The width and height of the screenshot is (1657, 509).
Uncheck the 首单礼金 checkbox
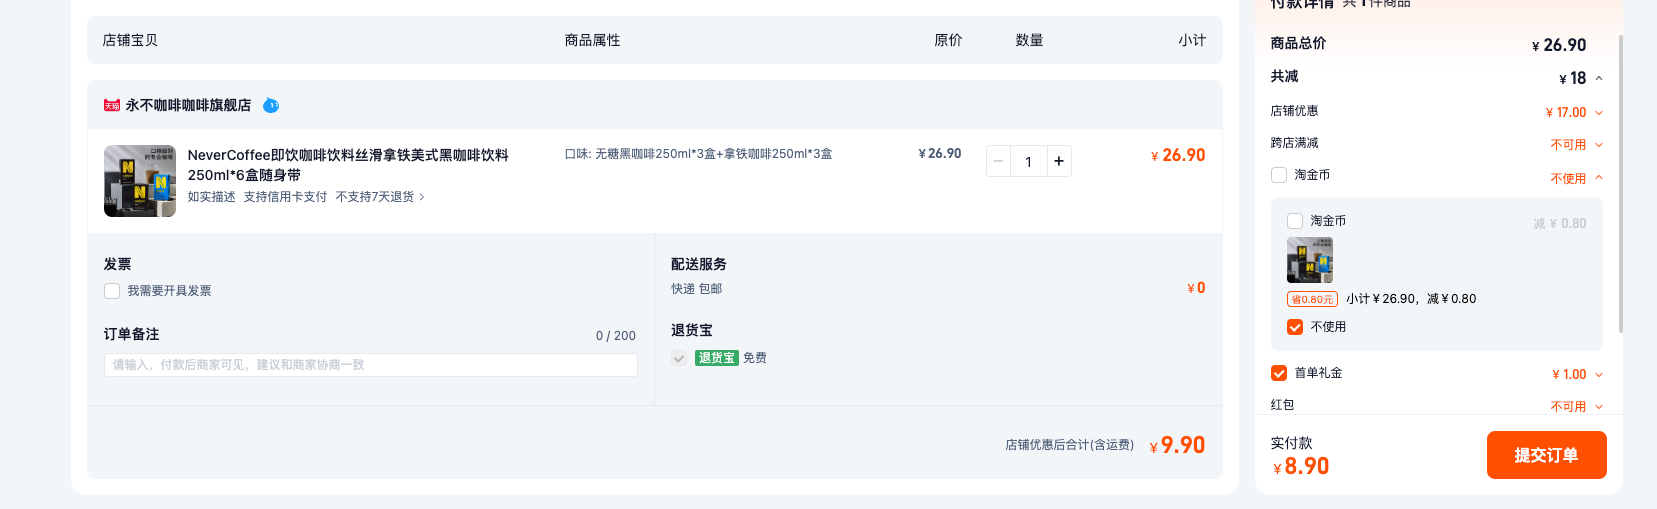click(1279, 373)
